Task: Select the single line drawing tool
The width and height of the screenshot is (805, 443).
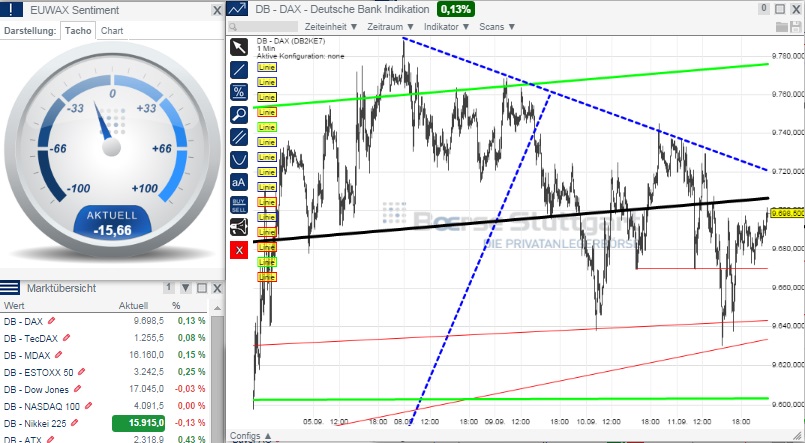Action: tap(239, 70)
